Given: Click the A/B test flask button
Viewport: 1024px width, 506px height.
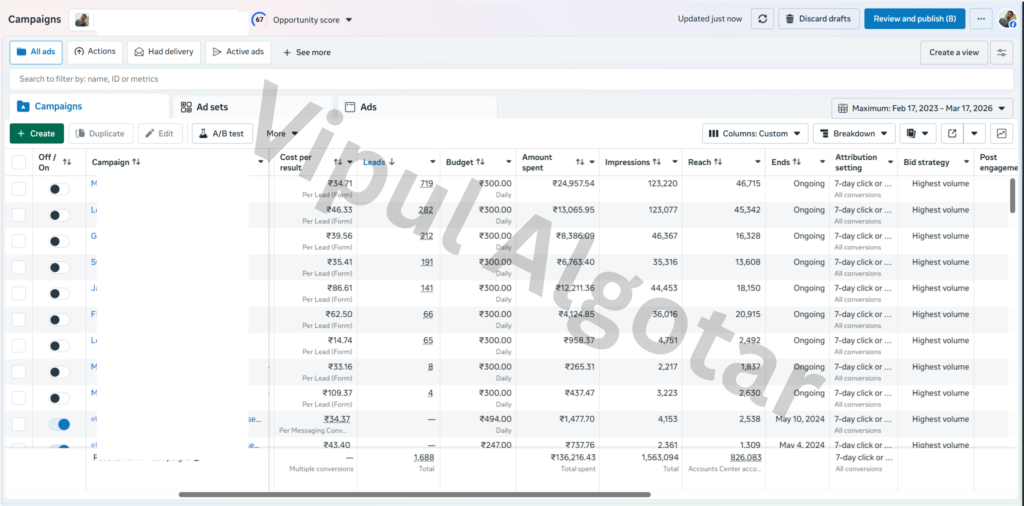Looking at the screenshot, I should pos(221,133).
